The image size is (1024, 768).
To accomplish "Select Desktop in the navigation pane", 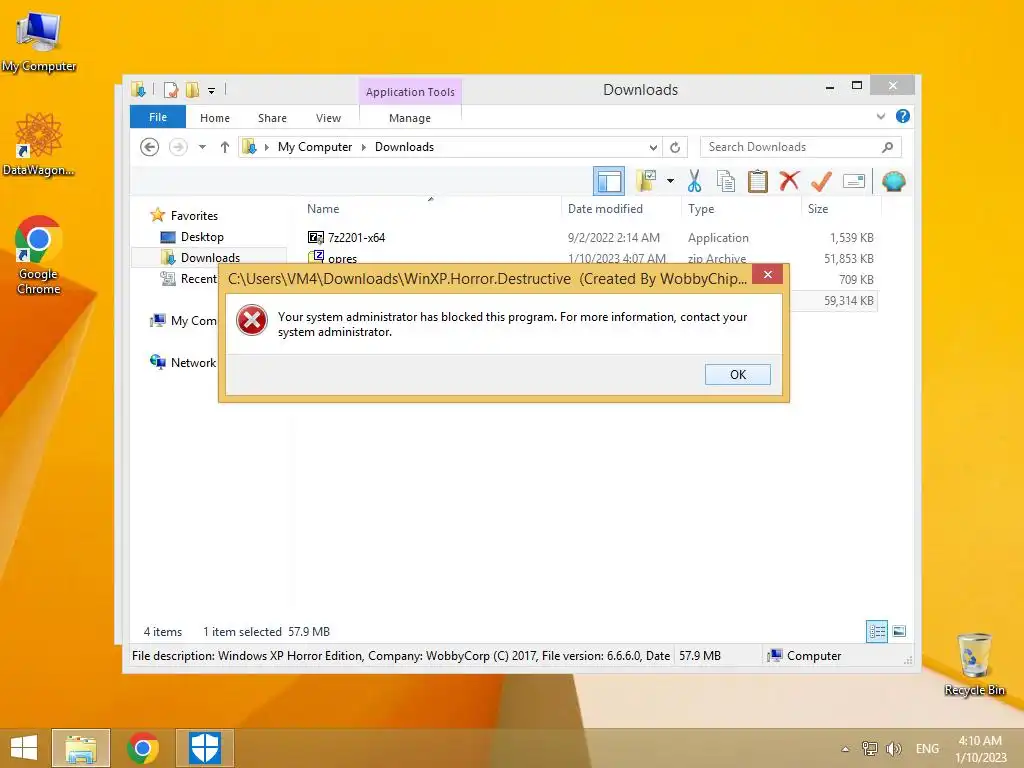I will coord(202,237).
